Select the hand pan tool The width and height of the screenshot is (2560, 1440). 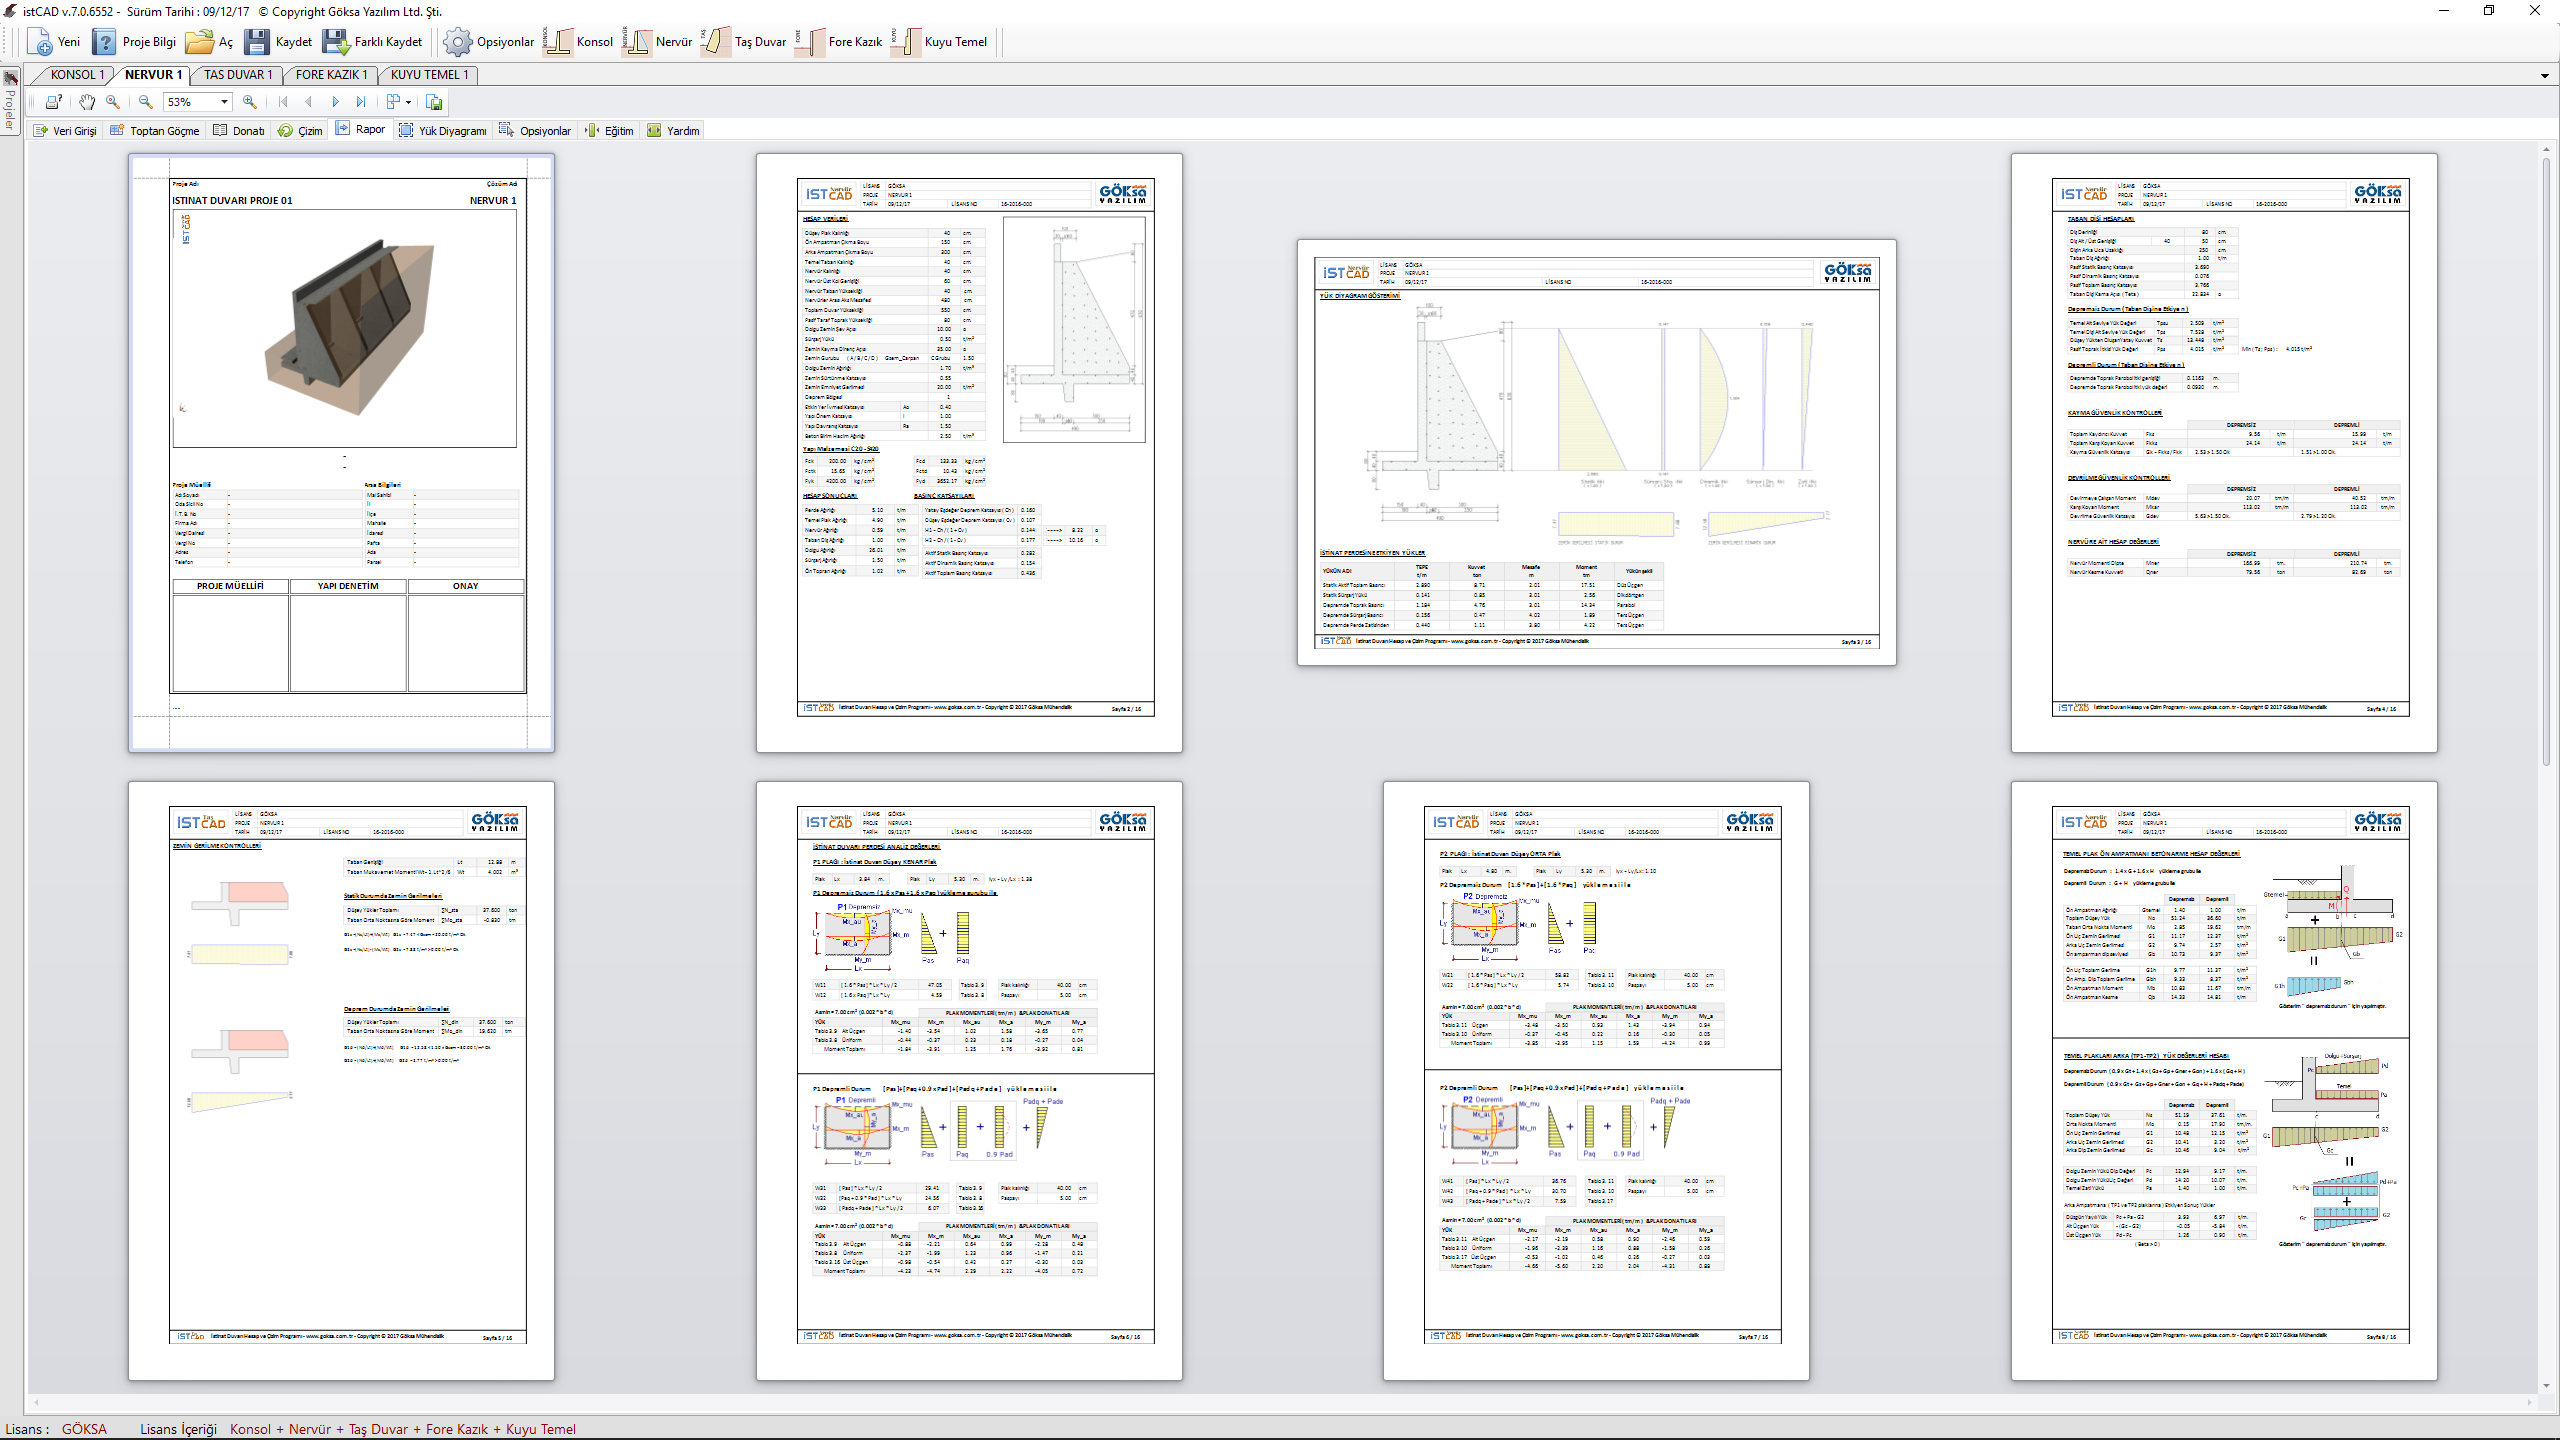87,102
